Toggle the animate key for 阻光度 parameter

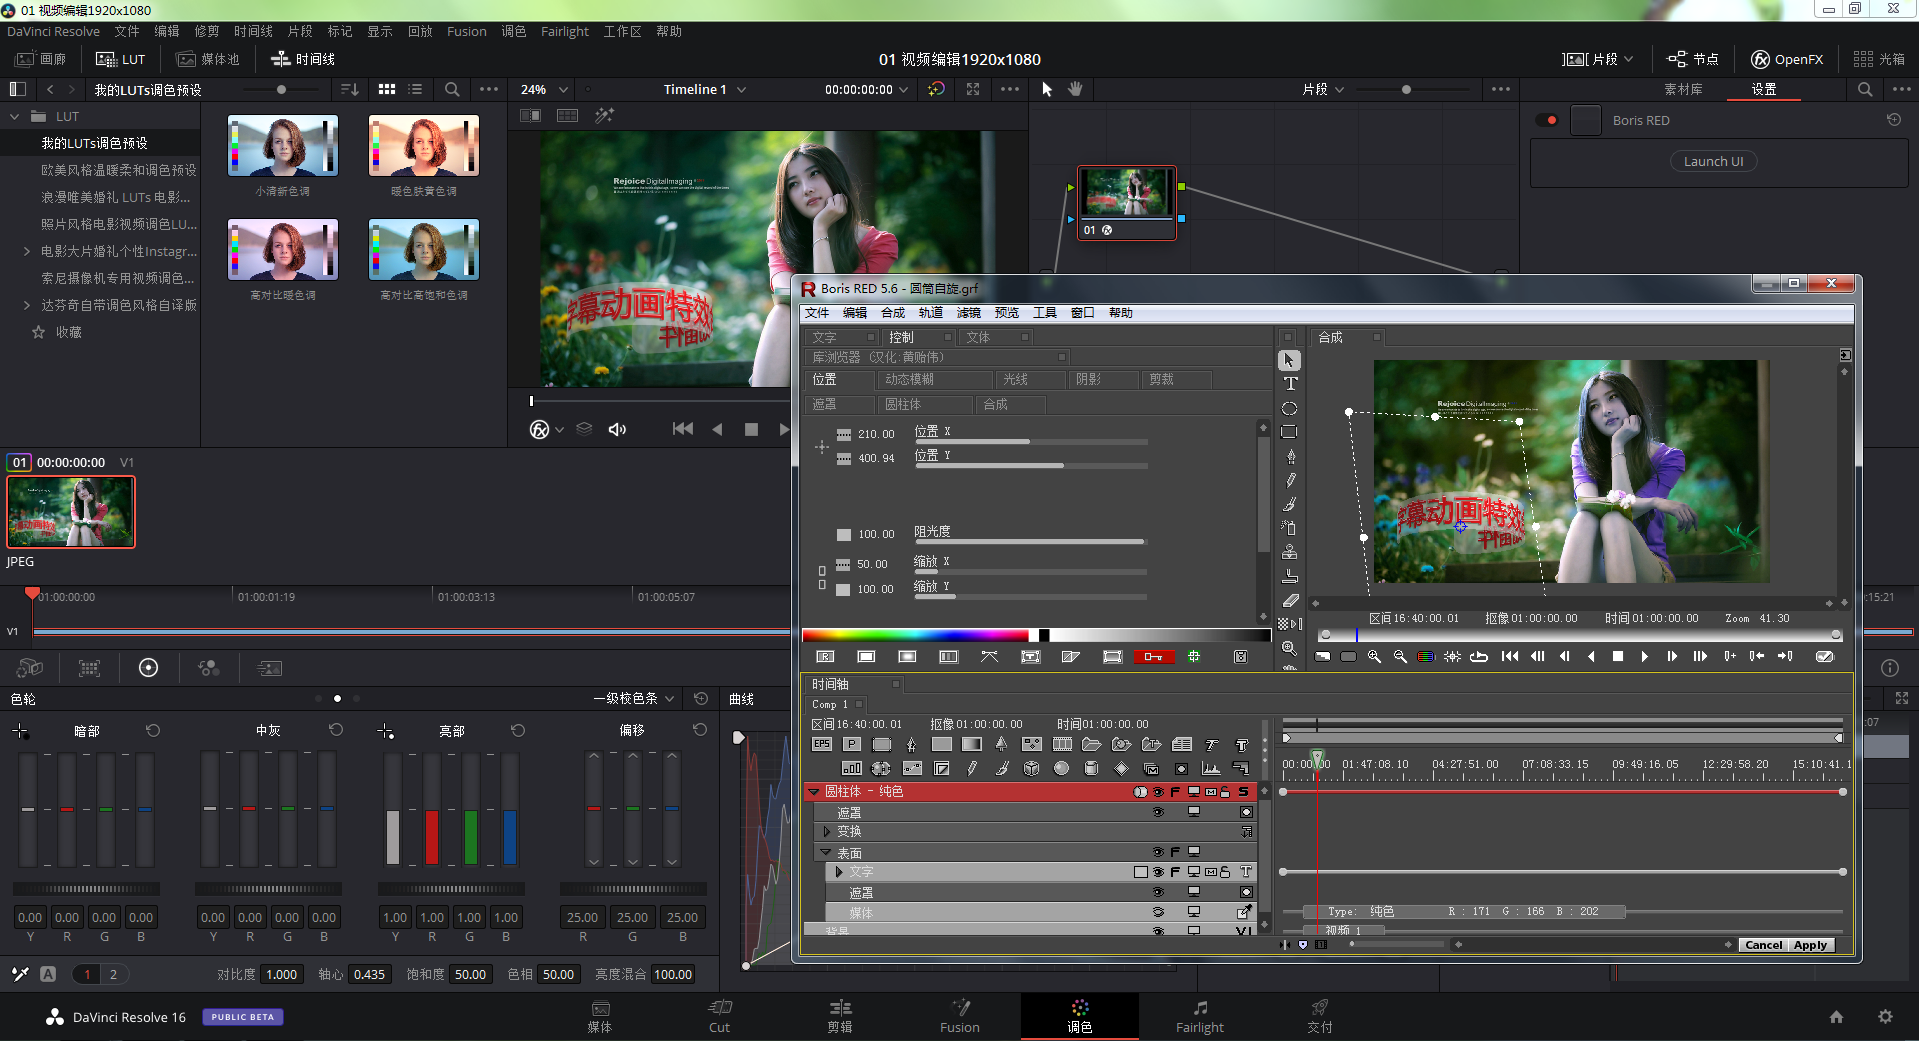843,535
